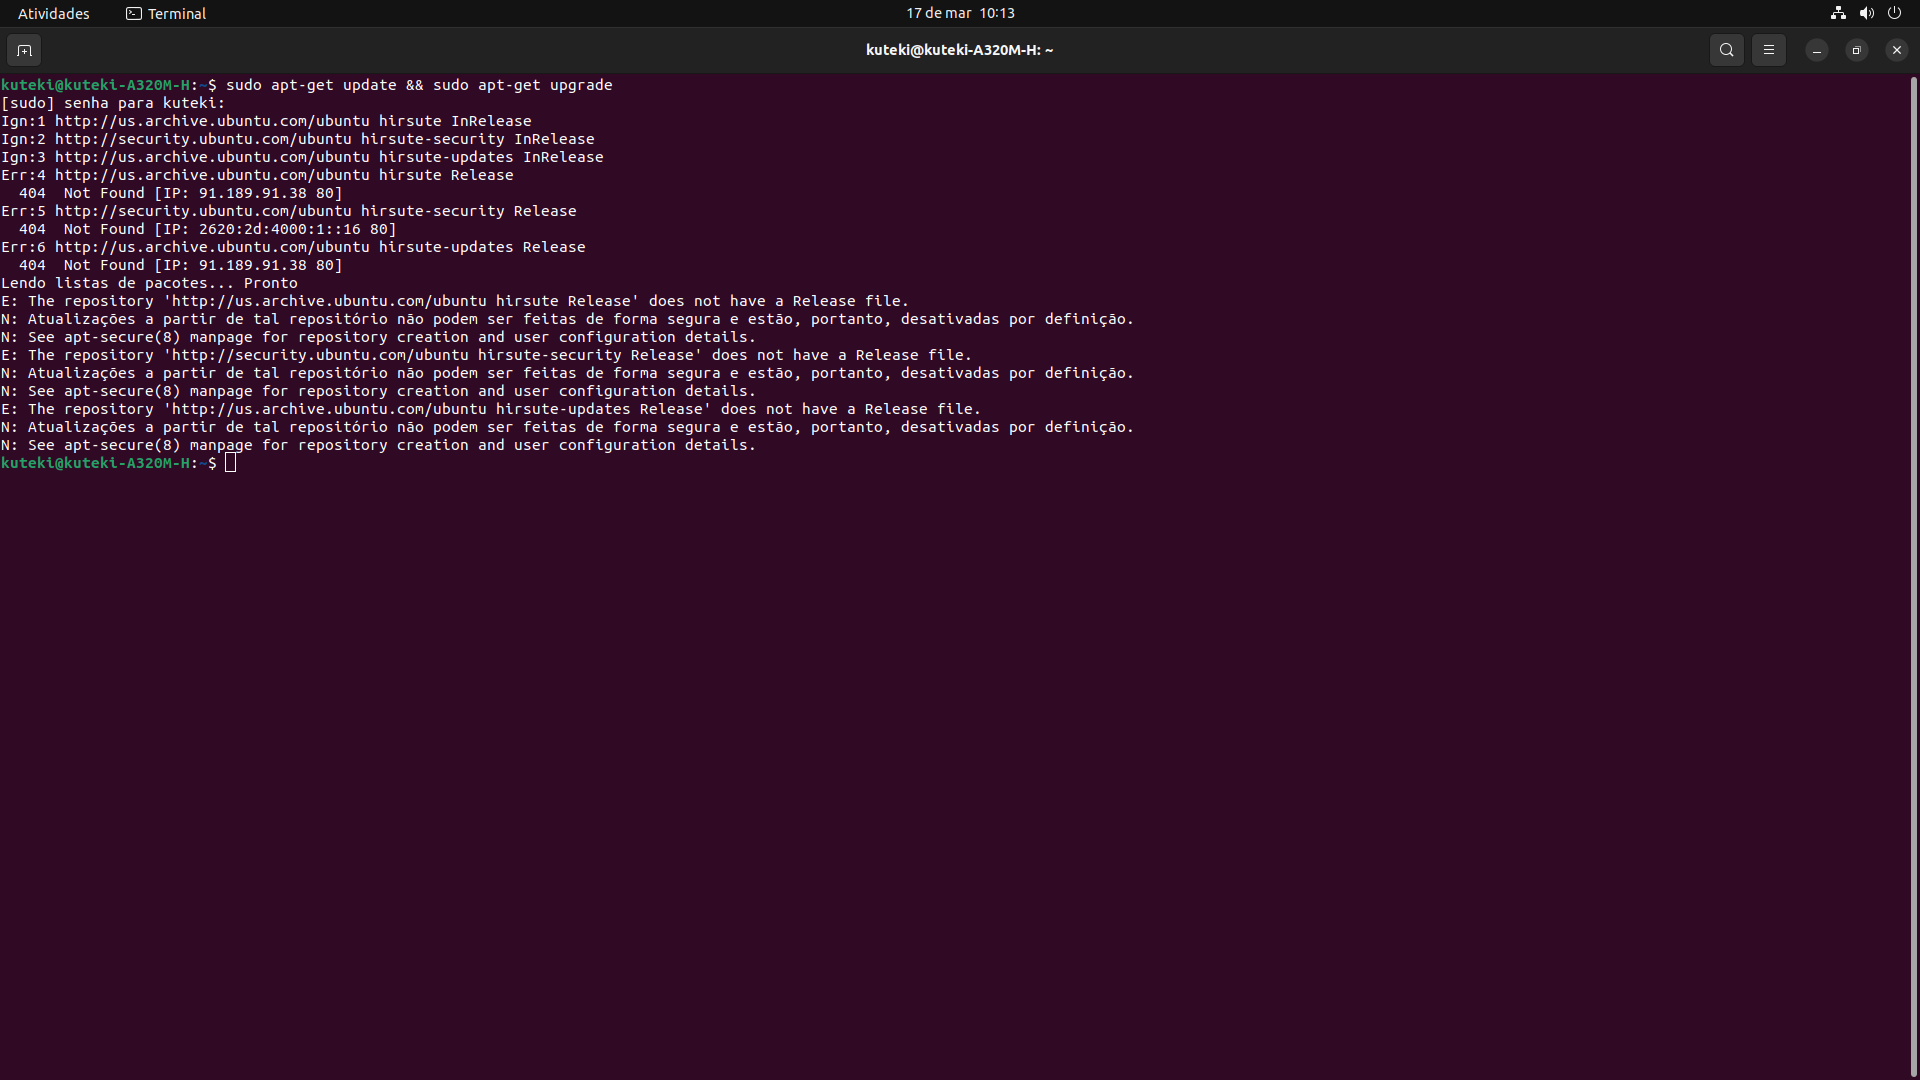The width and height of the screenshot is (1920, 1080).
Task: Click the 404 Not Found IPv6 address line
Action: 208,229
